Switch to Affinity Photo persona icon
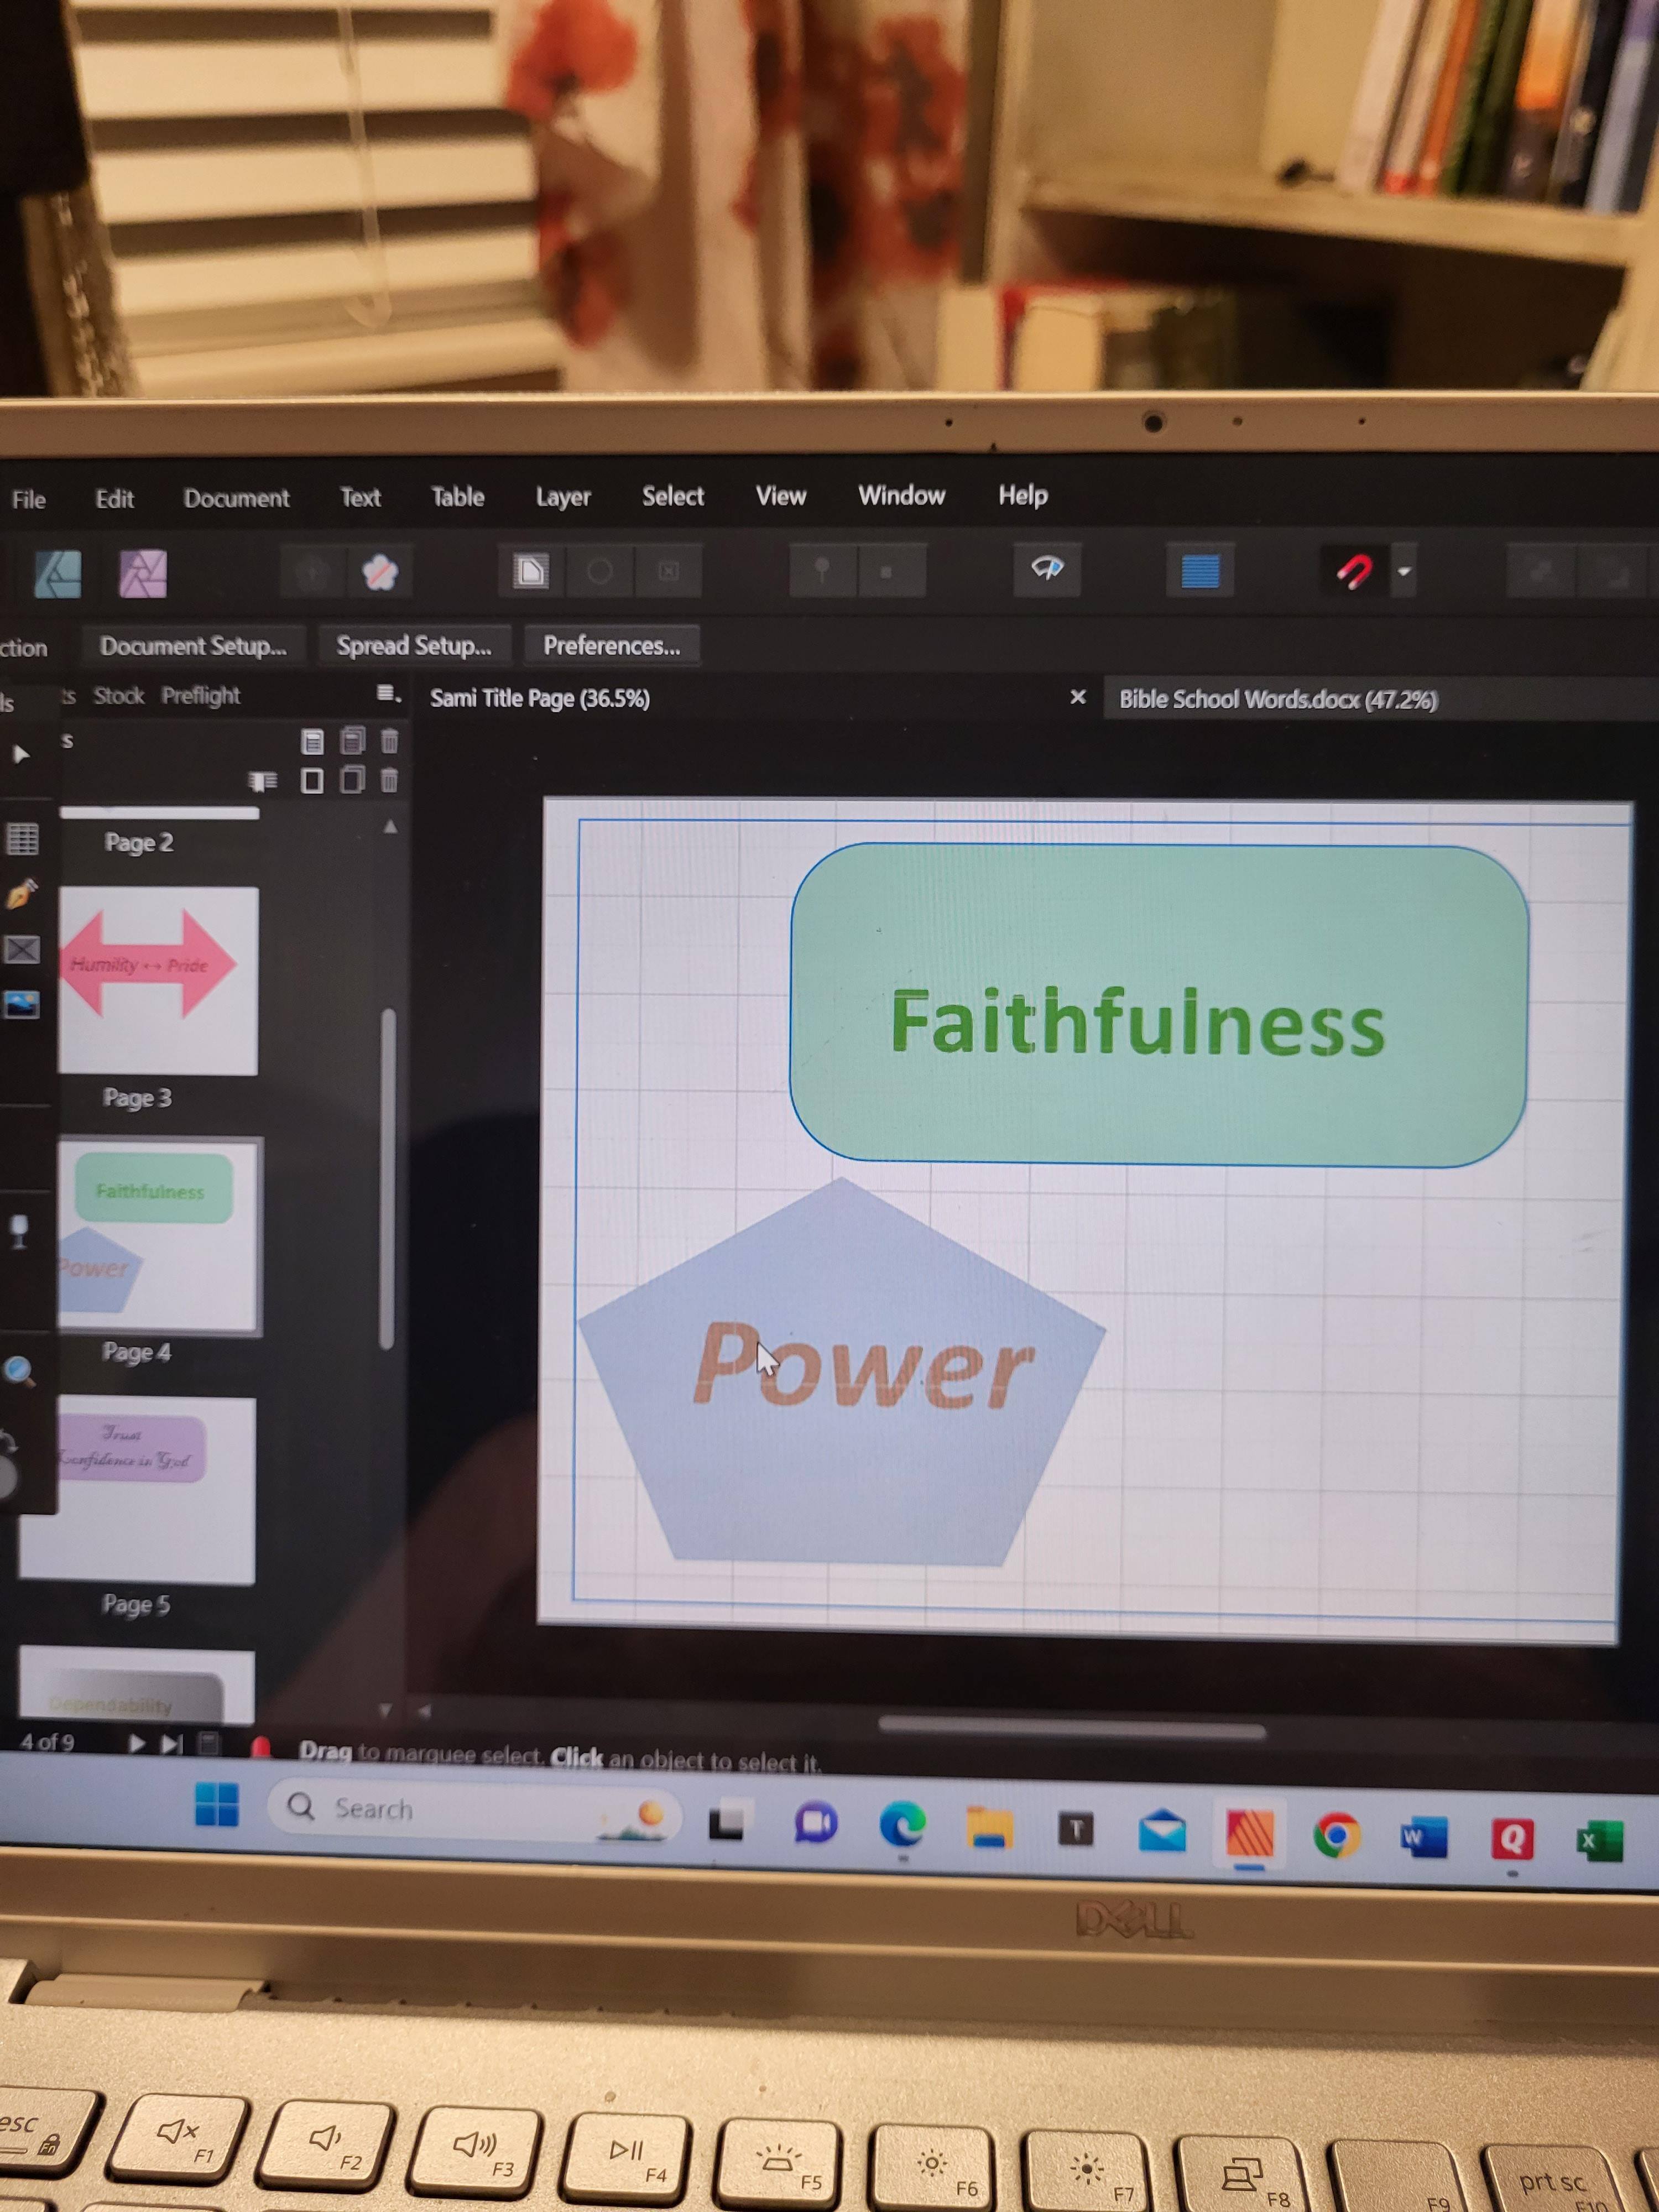The width and height of the screenshot is (1659, 2212). pos(143,574)
